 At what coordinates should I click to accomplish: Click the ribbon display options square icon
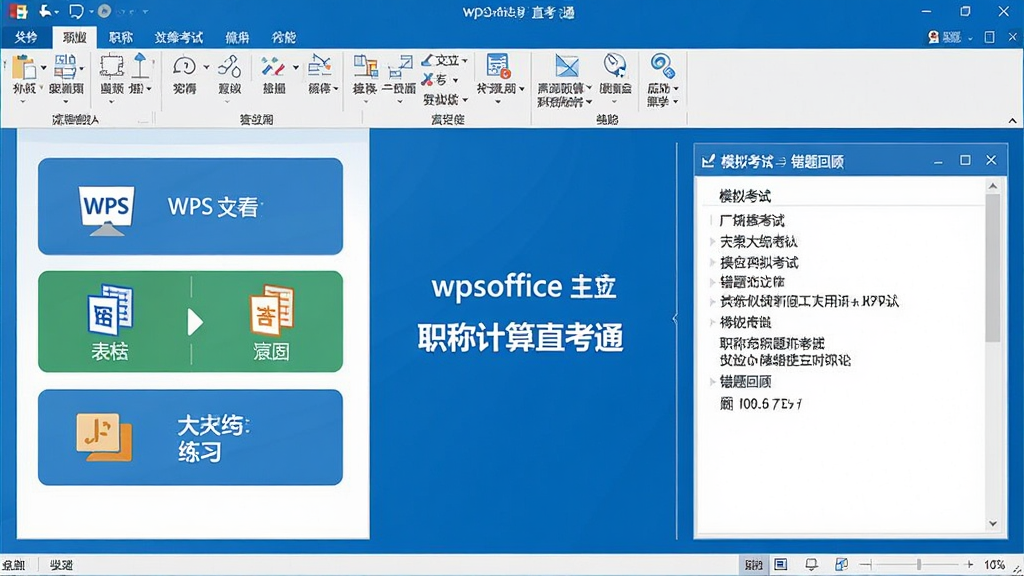pyautogui.click(x=989, y=37)
